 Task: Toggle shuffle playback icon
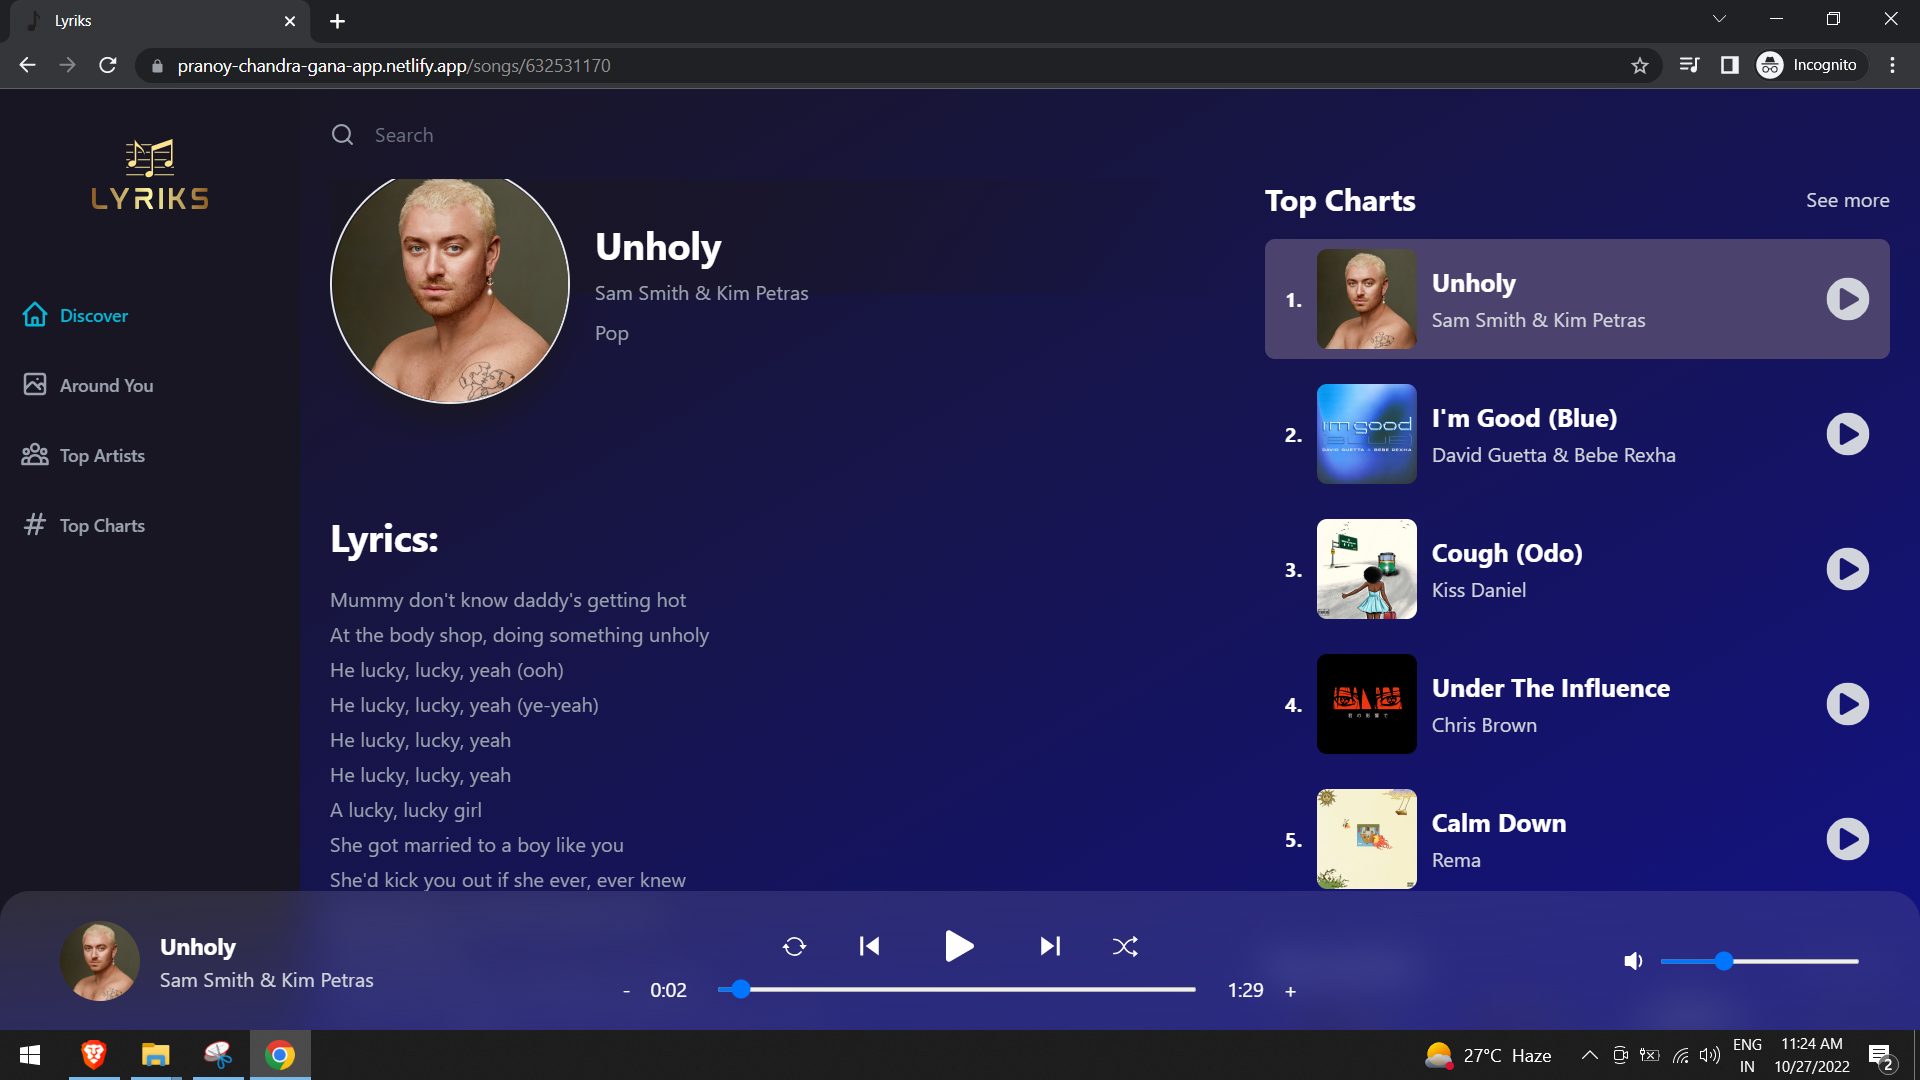click(1125, 946)
